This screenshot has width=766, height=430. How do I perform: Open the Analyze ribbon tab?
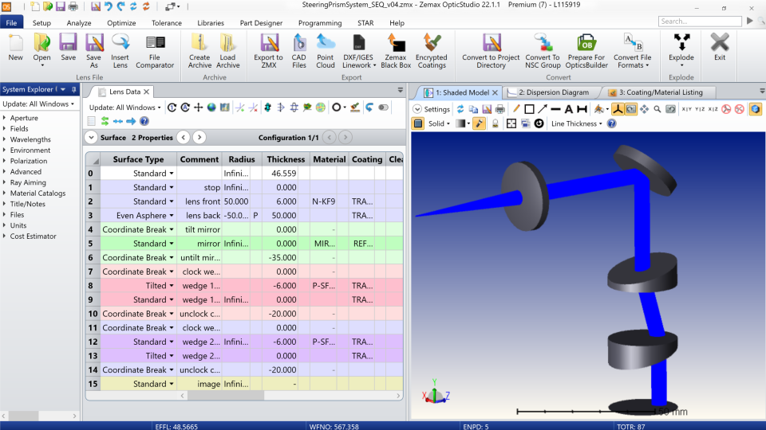(79, 23)
